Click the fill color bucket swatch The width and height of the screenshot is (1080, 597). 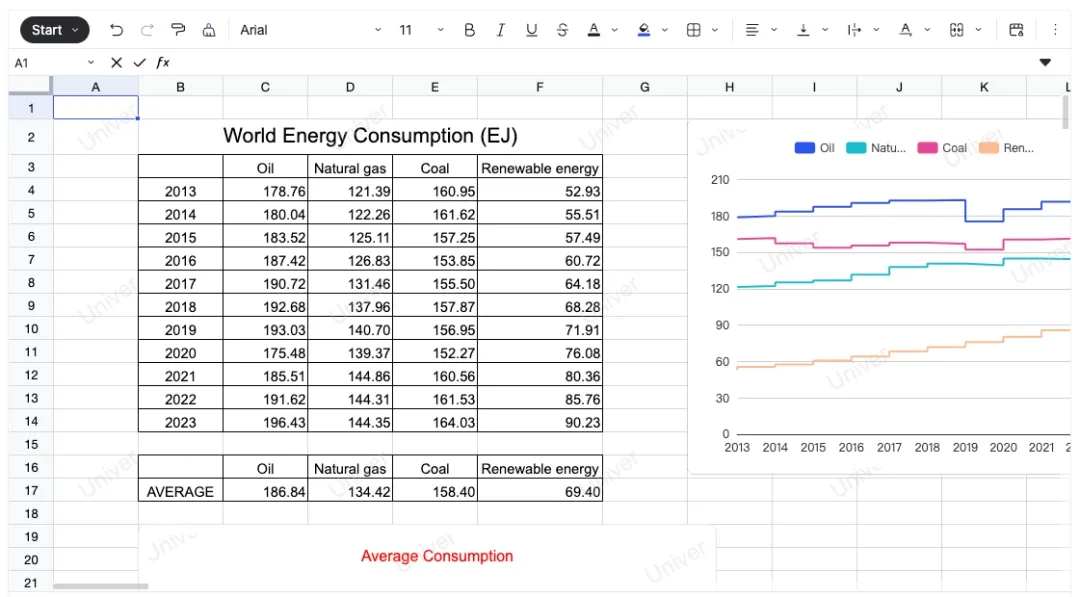pos(644,30)
